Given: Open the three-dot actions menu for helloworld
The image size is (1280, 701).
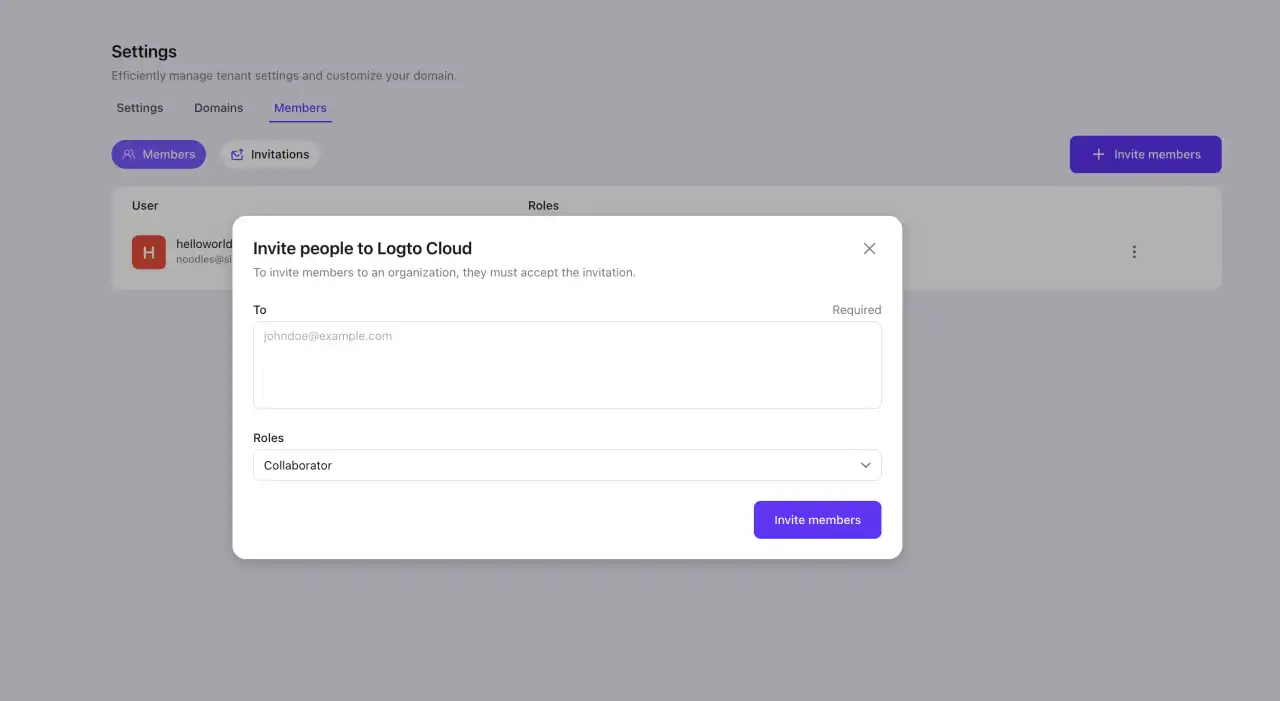Looking at the screenshot, I should (x=1134, y=252).
